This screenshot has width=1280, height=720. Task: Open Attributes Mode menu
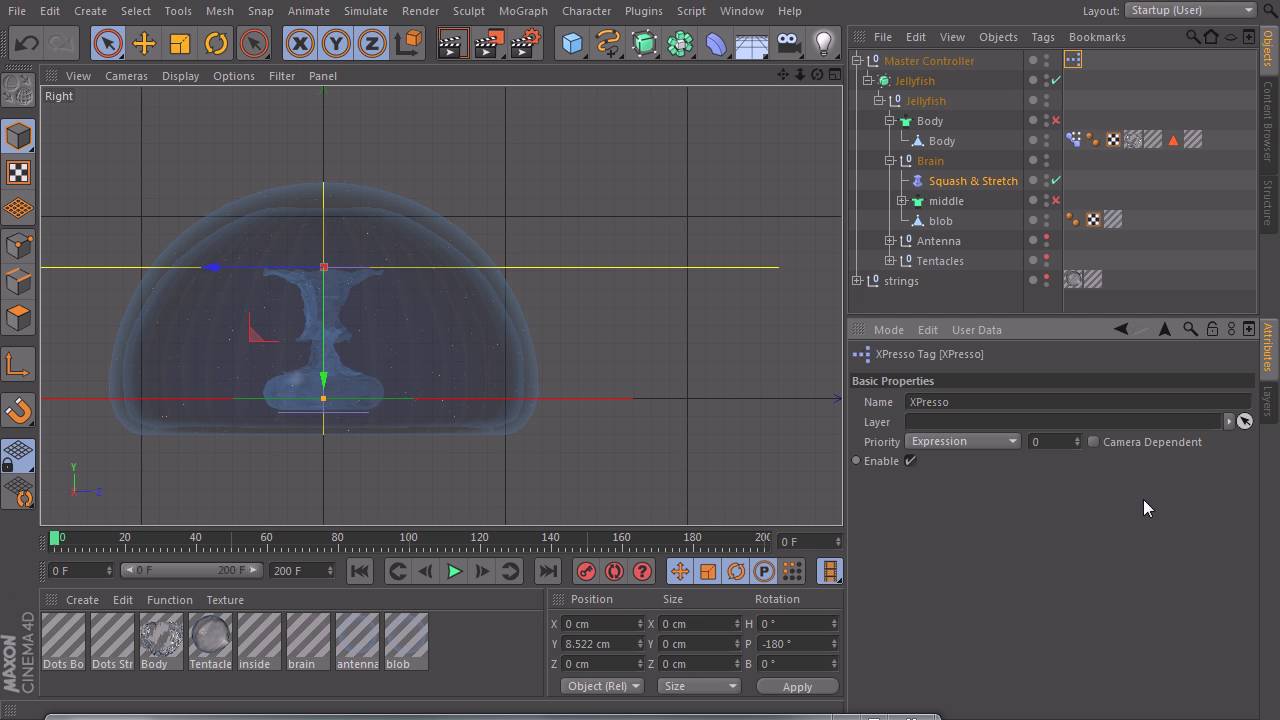click(x=888, y=330)
